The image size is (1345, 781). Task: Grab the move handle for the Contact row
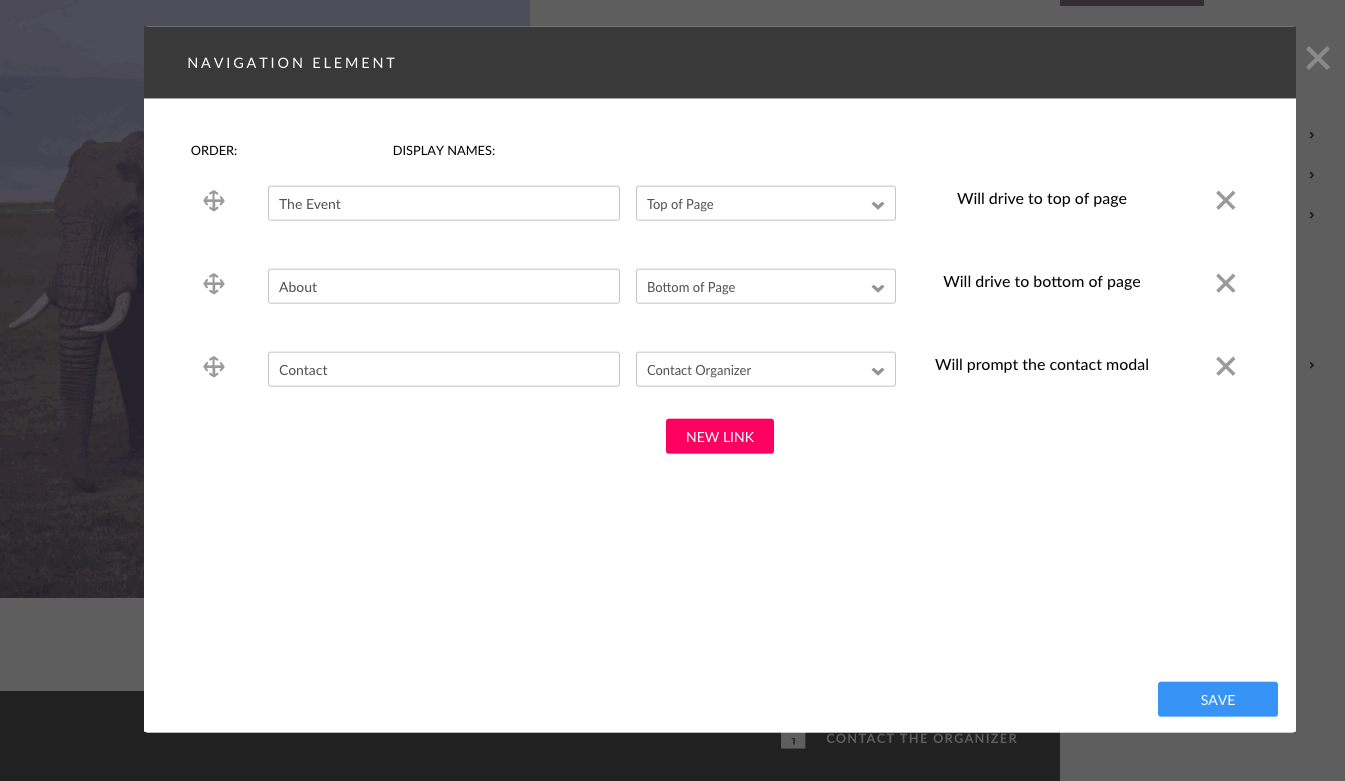[214, 367]
